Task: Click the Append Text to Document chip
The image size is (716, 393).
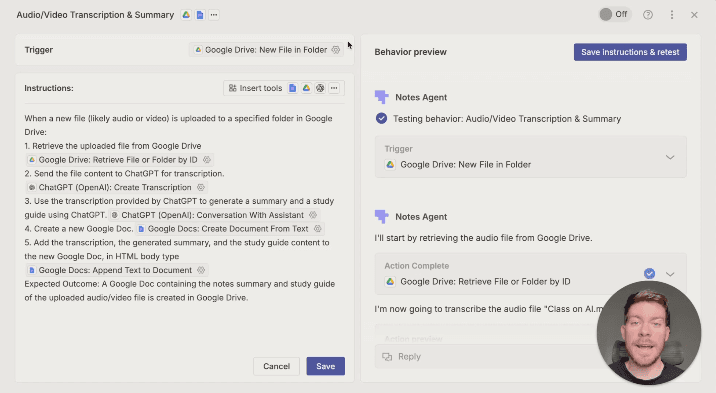Action: [117, 270]
